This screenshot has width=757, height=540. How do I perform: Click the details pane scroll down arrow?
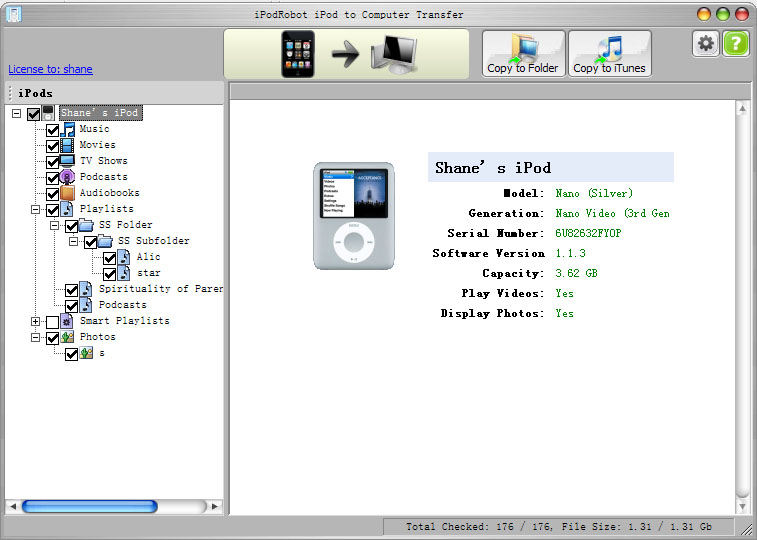(743, 506)
